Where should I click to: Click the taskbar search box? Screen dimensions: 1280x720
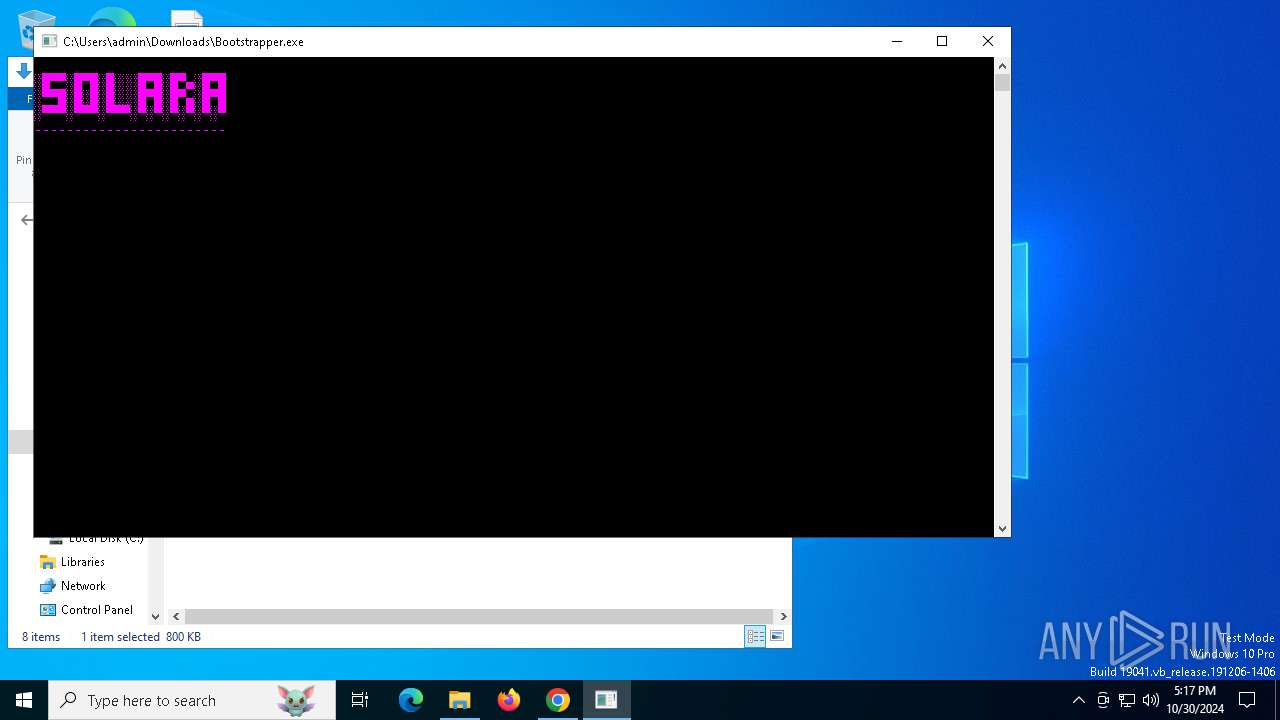pyautogui.click(x=192, y=700)
